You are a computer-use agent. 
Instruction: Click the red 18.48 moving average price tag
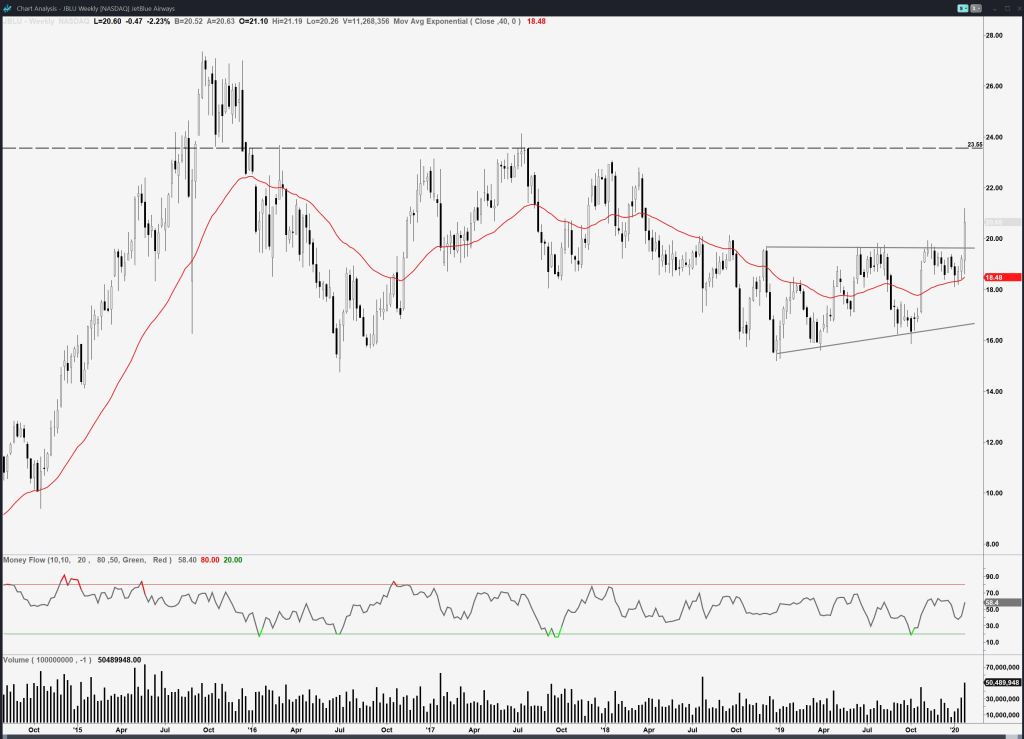tap(1002, 277)
